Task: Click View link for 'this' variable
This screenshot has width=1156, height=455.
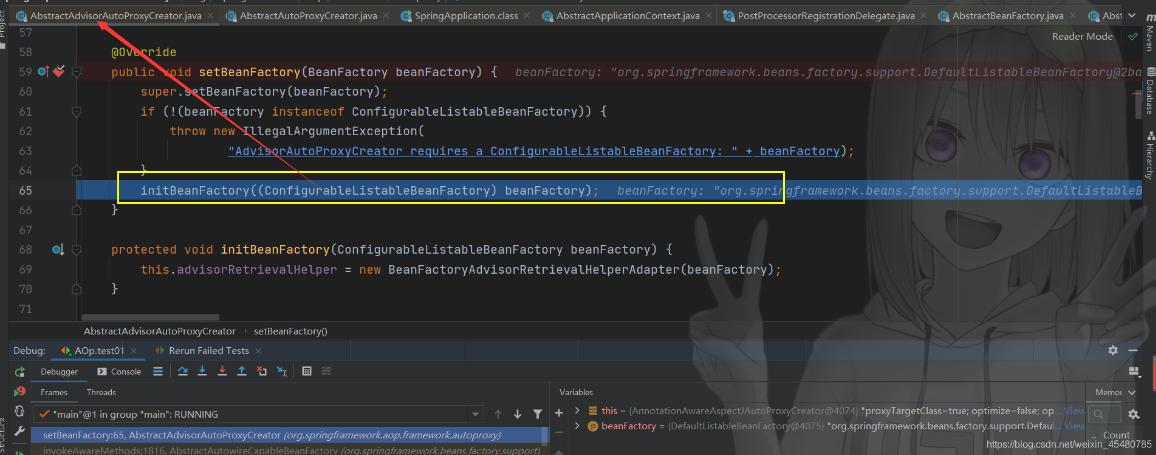Action: (x=1074, y=411)
